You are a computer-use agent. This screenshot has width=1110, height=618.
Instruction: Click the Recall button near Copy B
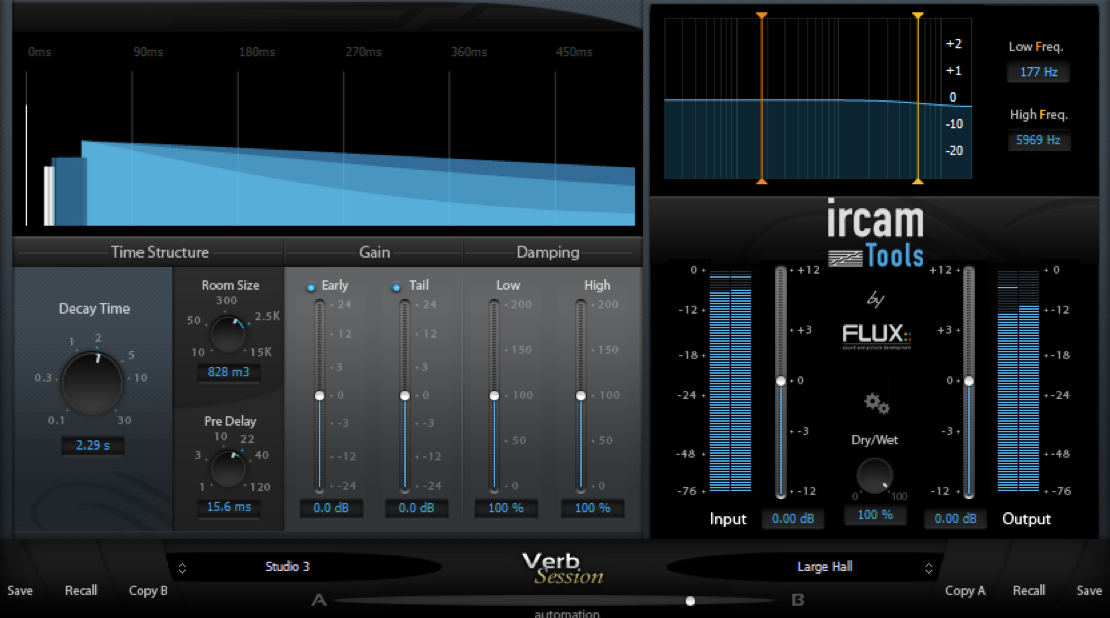81,591
